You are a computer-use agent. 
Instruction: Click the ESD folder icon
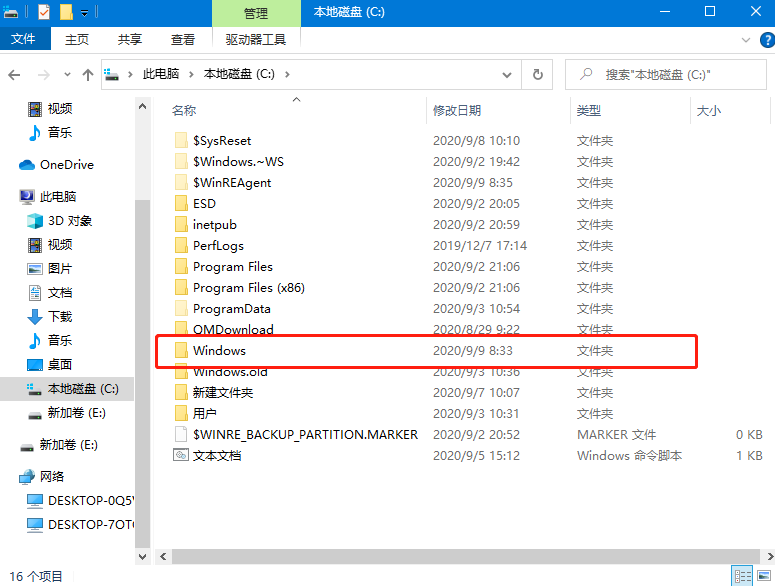coord(181,204)
